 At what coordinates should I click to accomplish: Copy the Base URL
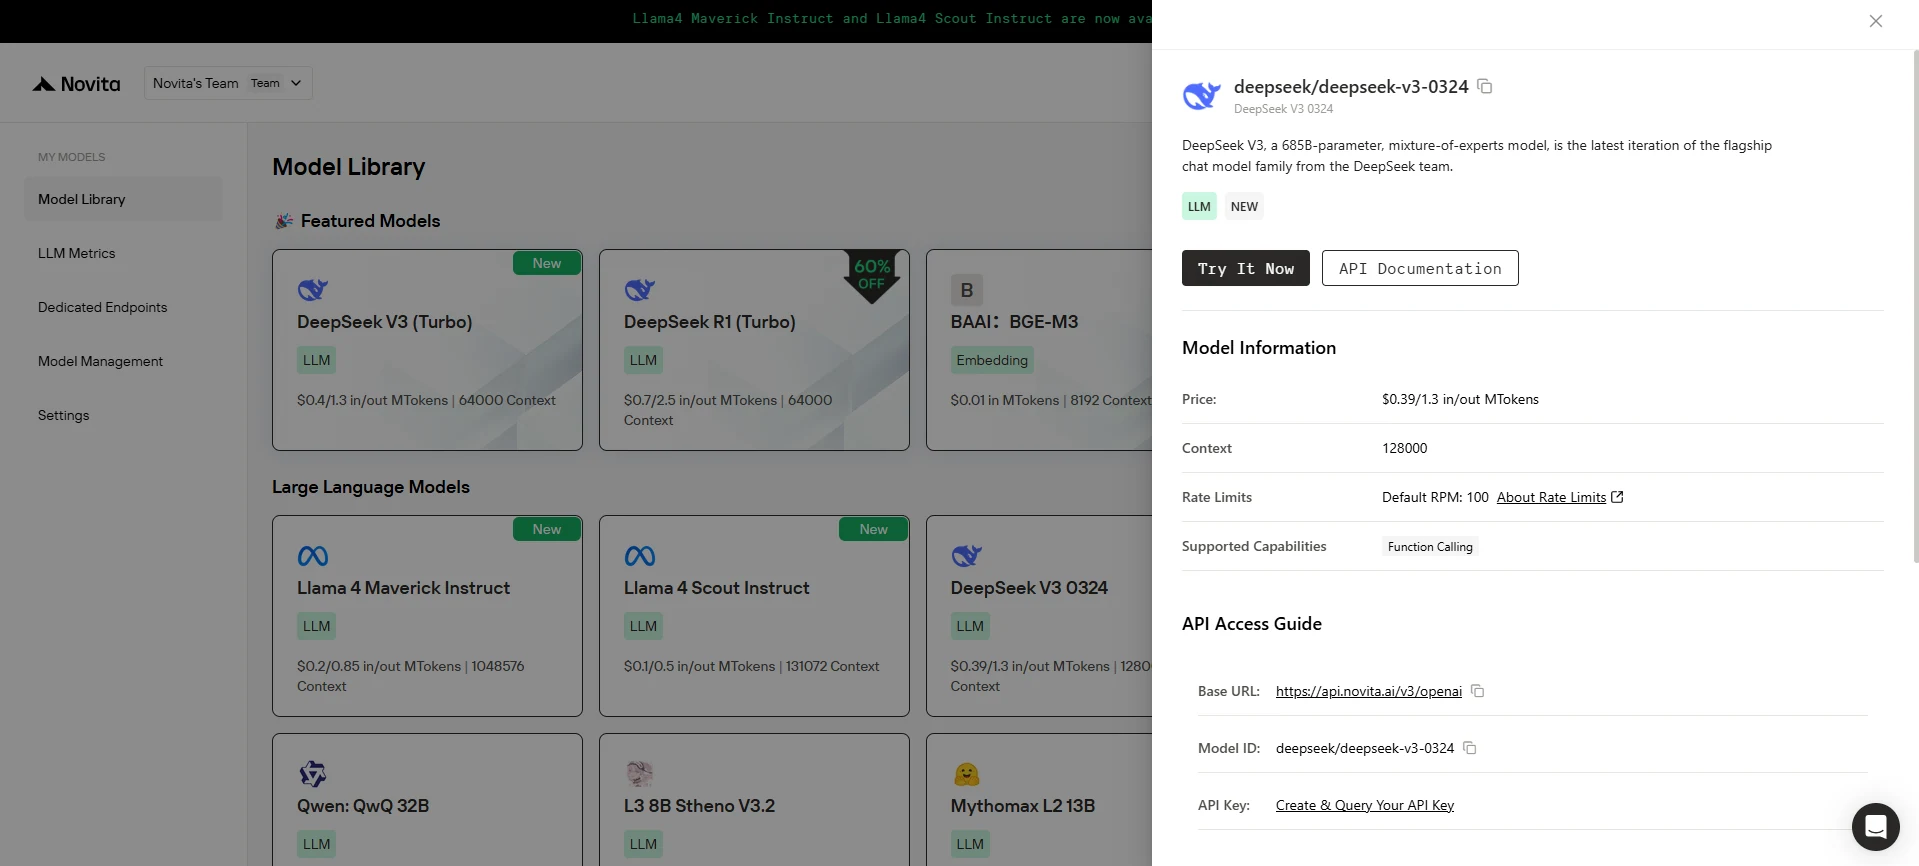pyautogui.click(x=1477, y=691)
